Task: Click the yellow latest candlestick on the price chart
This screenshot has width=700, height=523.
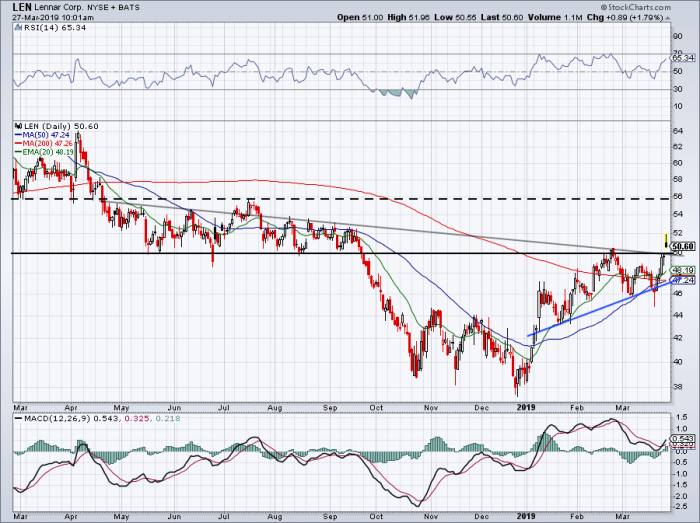Action: (x=666, y=241)
